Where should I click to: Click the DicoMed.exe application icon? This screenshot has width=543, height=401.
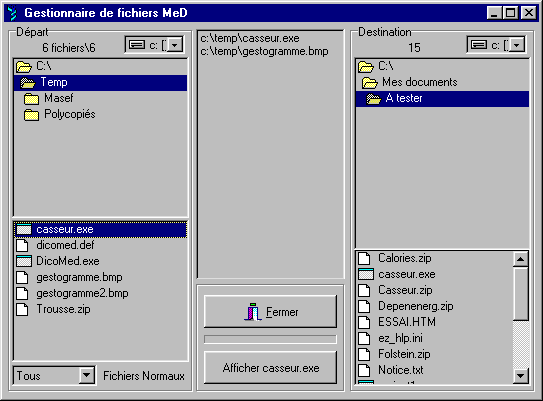(24, 261)
